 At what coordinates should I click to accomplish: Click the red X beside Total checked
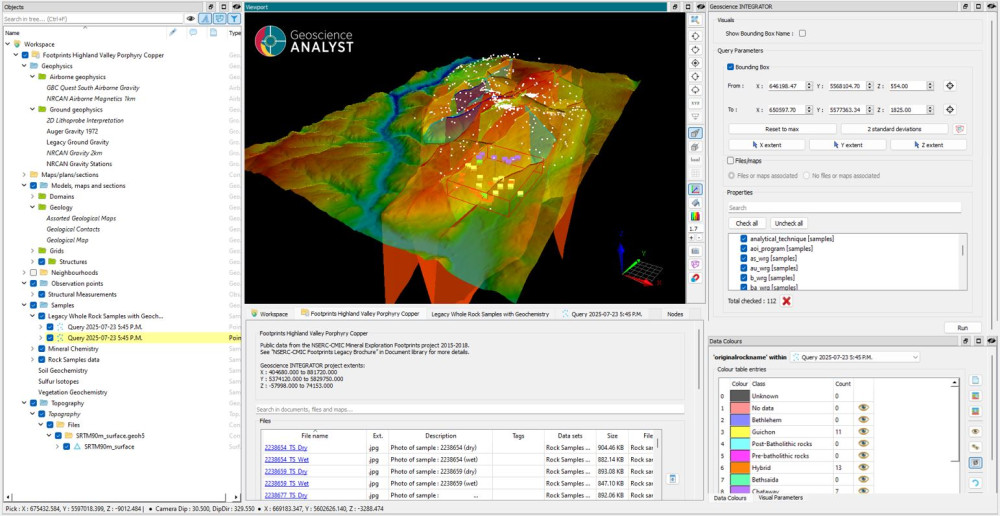coord(787,301)
